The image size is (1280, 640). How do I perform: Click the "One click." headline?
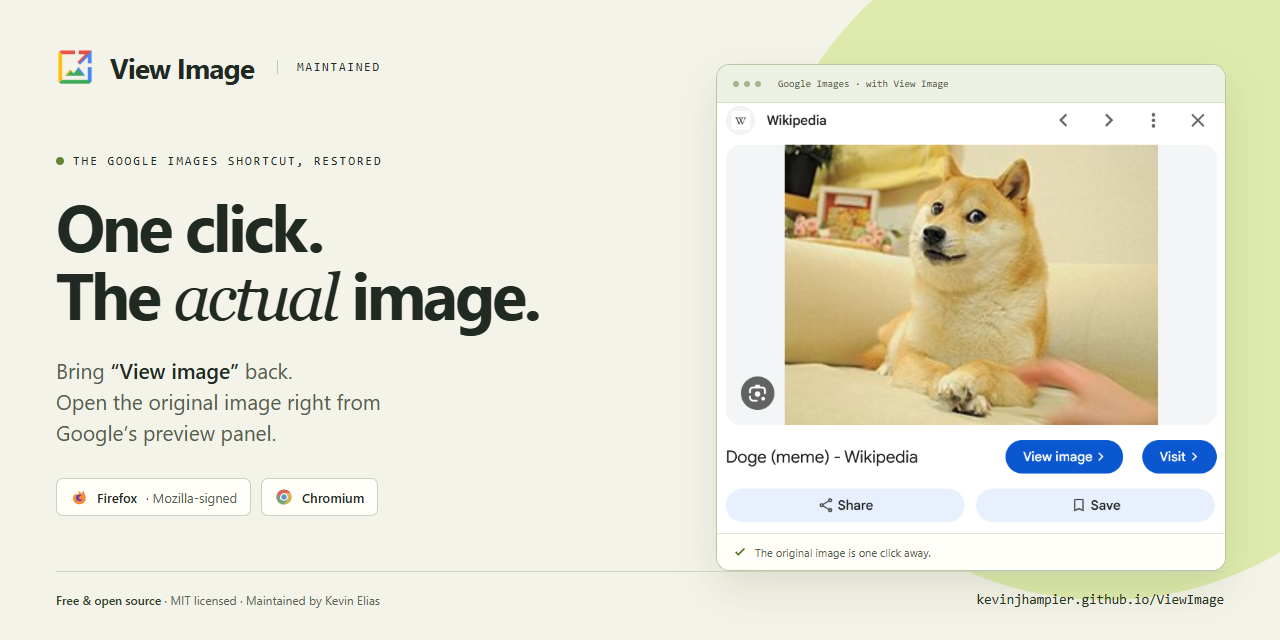[190, 229]
